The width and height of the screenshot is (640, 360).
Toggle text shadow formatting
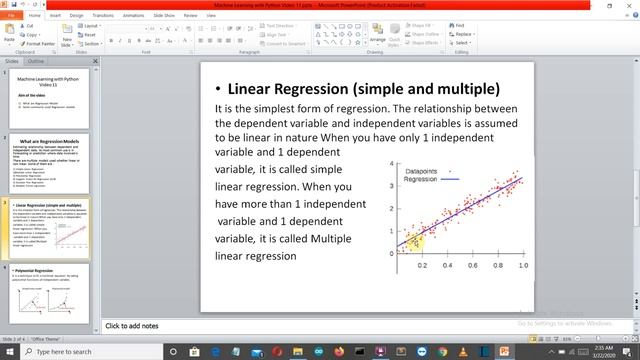click(x=139, y=41)
